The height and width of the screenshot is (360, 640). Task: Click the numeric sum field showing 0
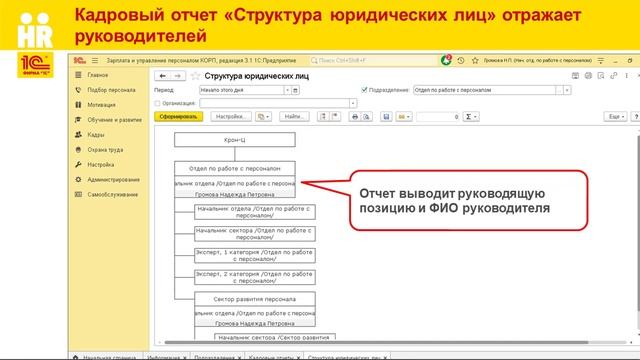click(x=438, y=117)
